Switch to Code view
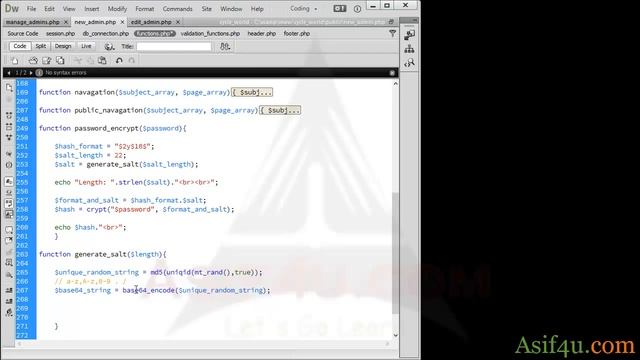The height and width of the screenshot is (360, 640). [20, 46]
